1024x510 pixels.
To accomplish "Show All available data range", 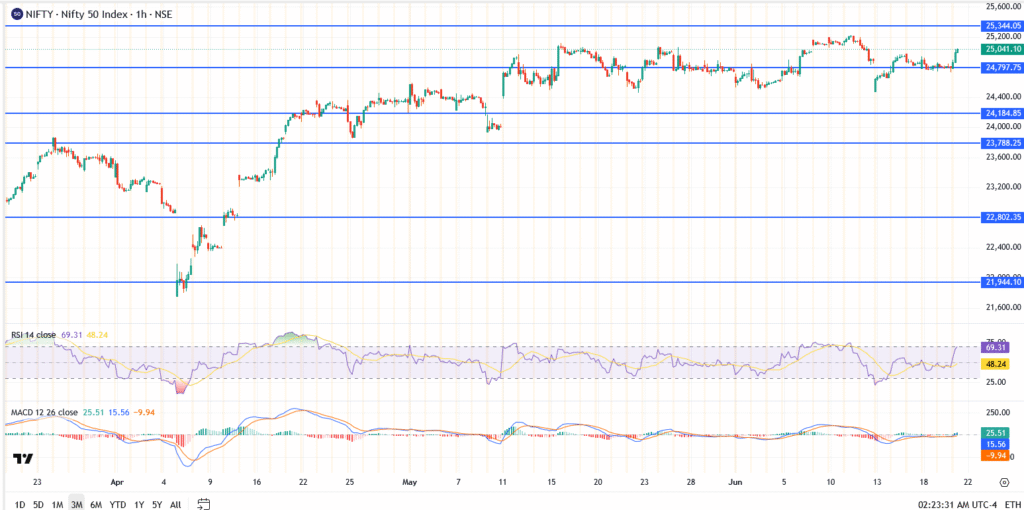I will pyautogui.click(x=175, y=504).
